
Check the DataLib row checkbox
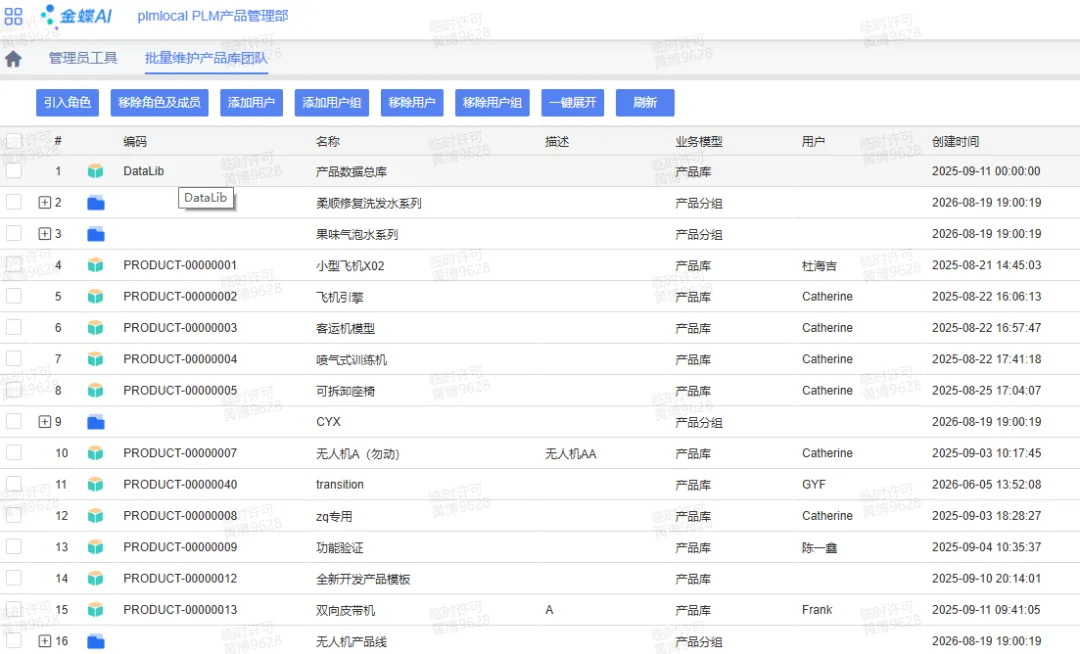tap(14, 171)
